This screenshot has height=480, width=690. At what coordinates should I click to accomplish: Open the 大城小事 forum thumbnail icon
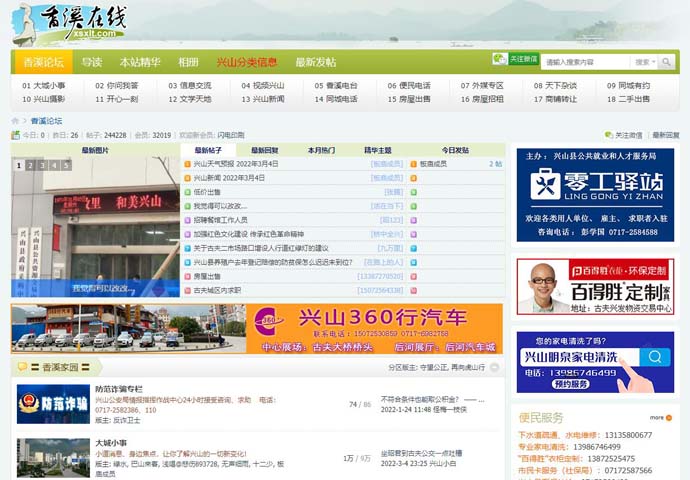pos(52,457)
